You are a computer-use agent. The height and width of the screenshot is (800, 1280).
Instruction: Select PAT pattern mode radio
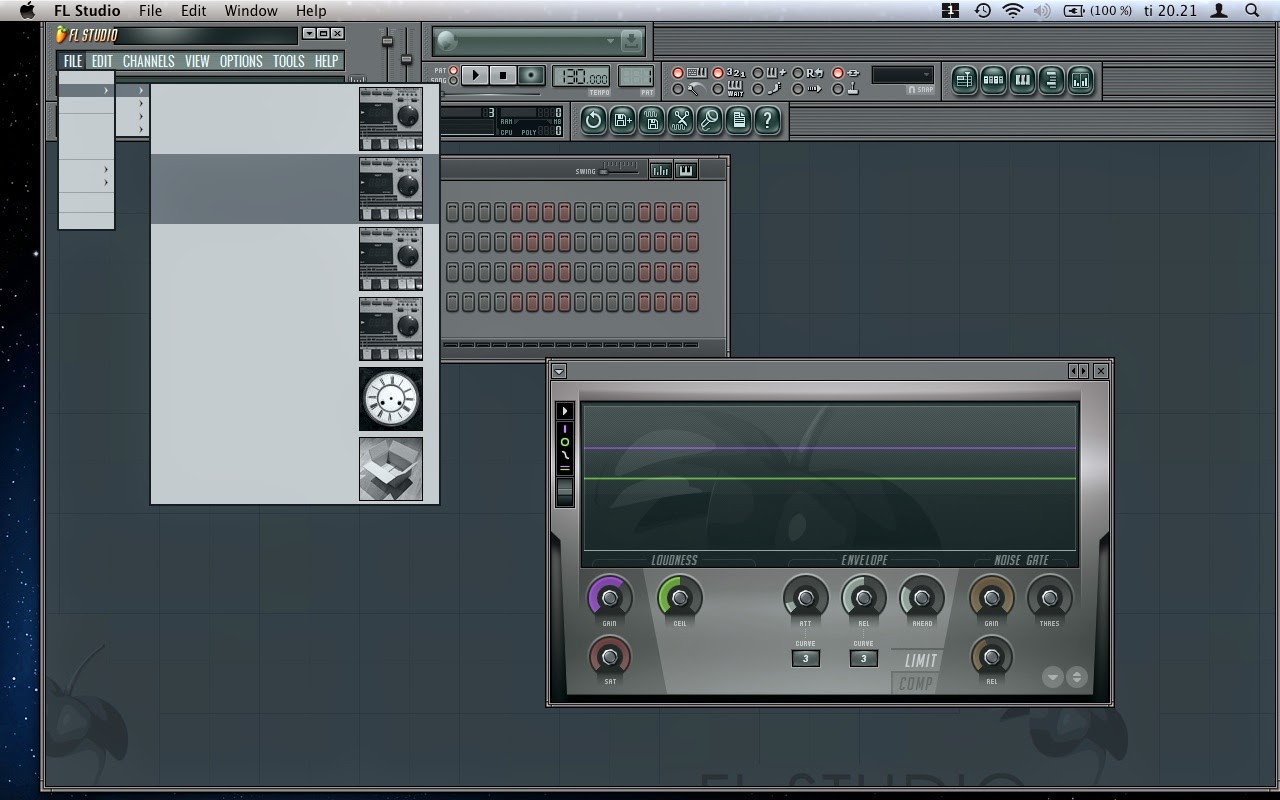453,70
